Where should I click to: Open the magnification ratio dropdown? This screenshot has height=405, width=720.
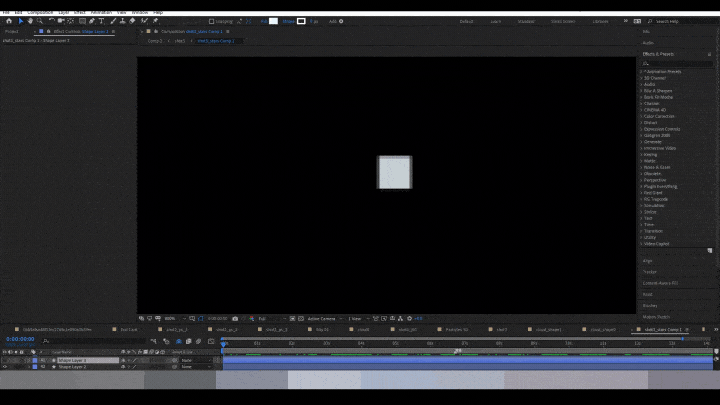[x=175, y=319]
